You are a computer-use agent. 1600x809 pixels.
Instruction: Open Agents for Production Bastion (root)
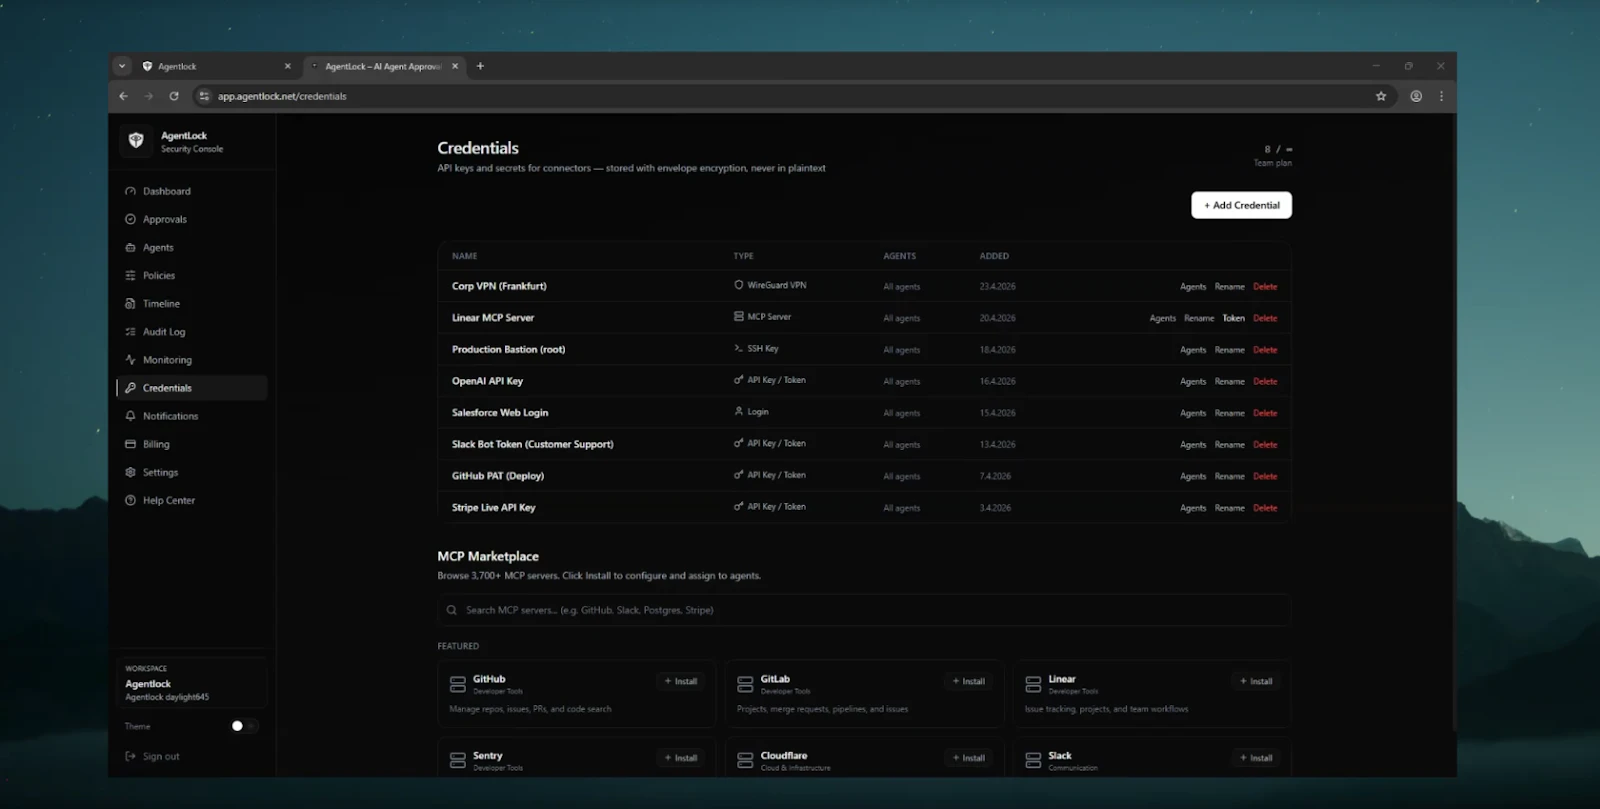tap(1192, 350)
